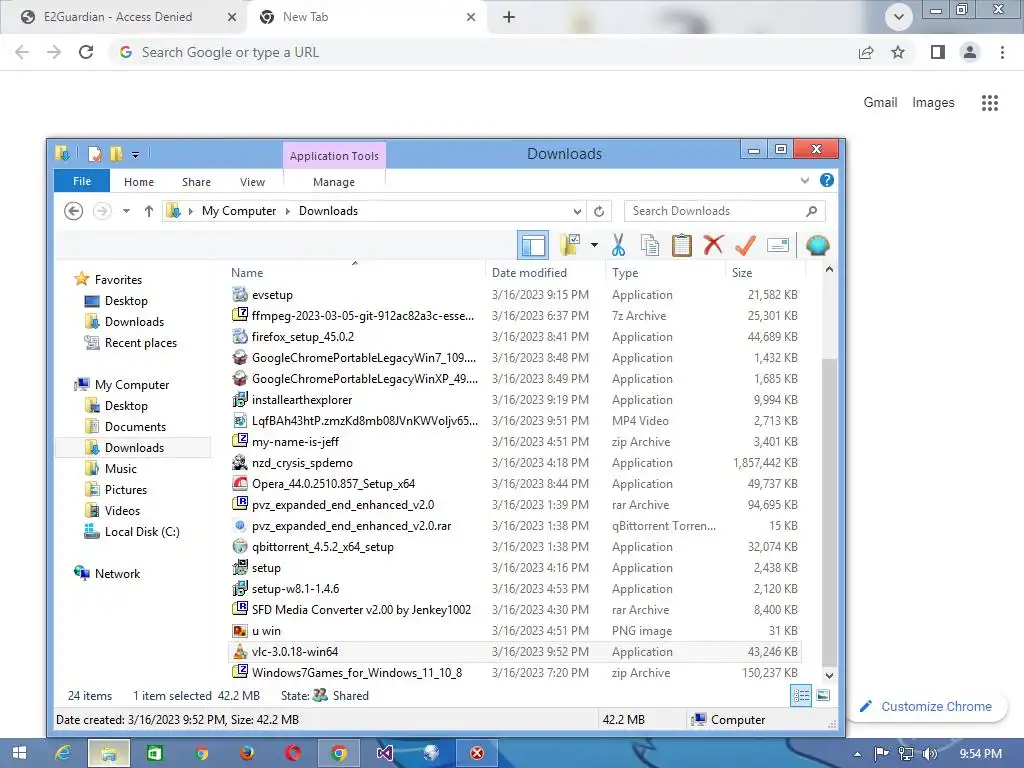Image resolution: width=1024 pixels, height=768 pixels.
Task: Click the folder options toolbar icon
Action: click(x=570, y=246)
